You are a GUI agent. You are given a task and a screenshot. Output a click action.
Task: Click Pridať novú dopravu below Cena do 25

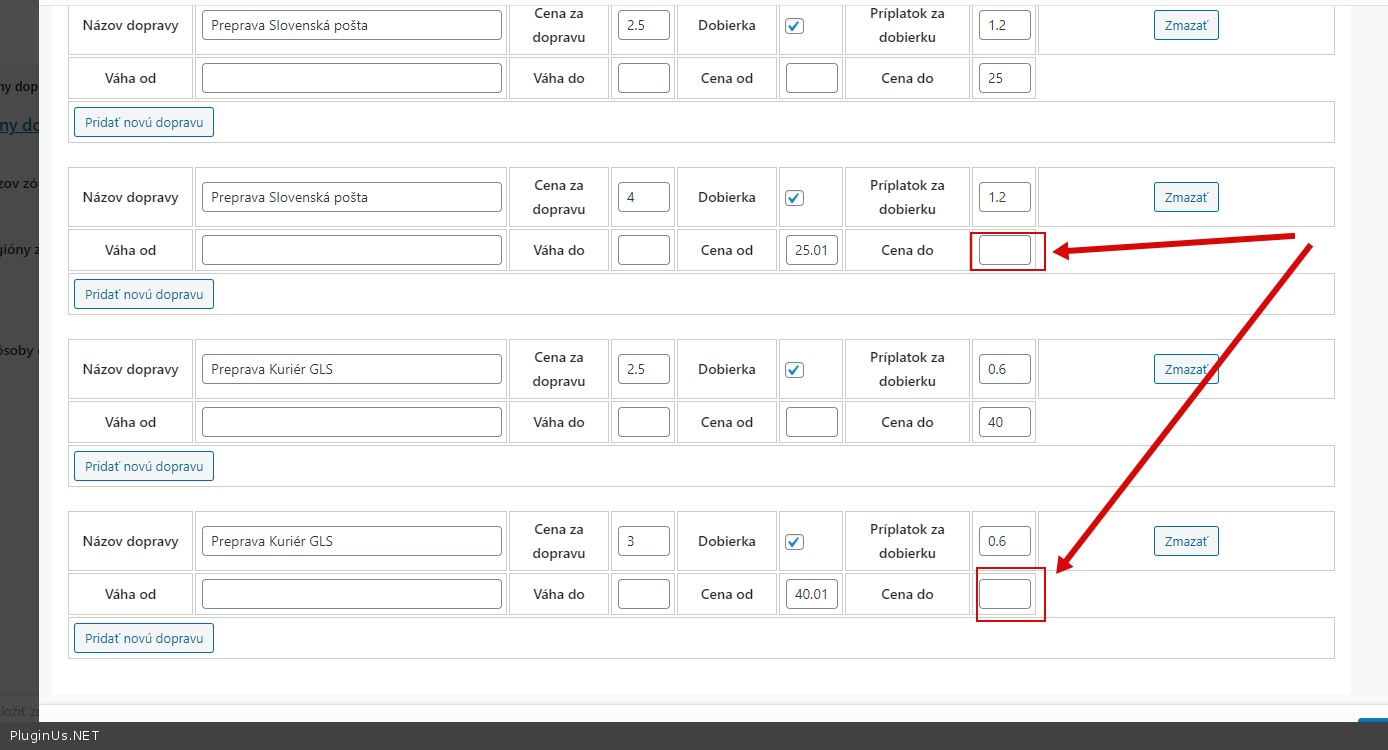(x=144, y=122)
